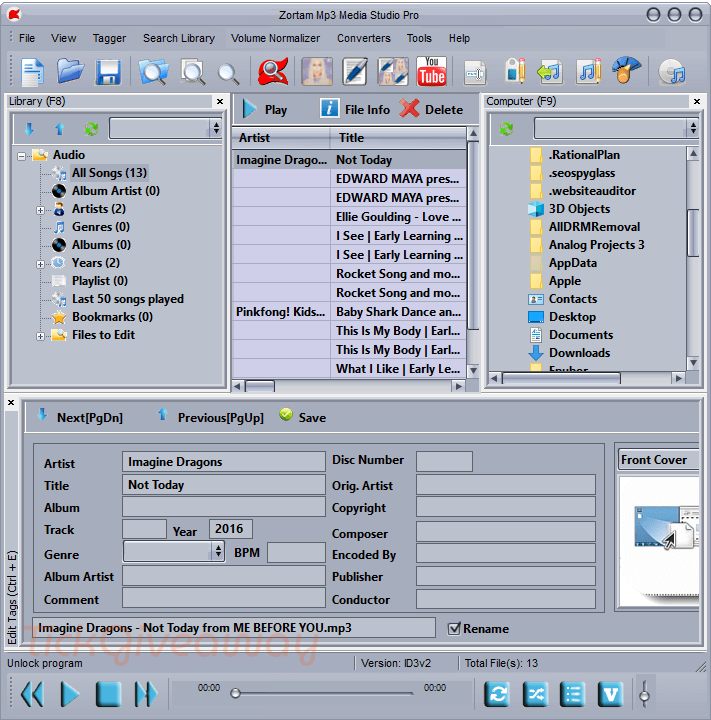The image size is (711, 720).
Task: Click the multiple portraits with pens icon
Action: pyautogui.click(x=393, y=71)
